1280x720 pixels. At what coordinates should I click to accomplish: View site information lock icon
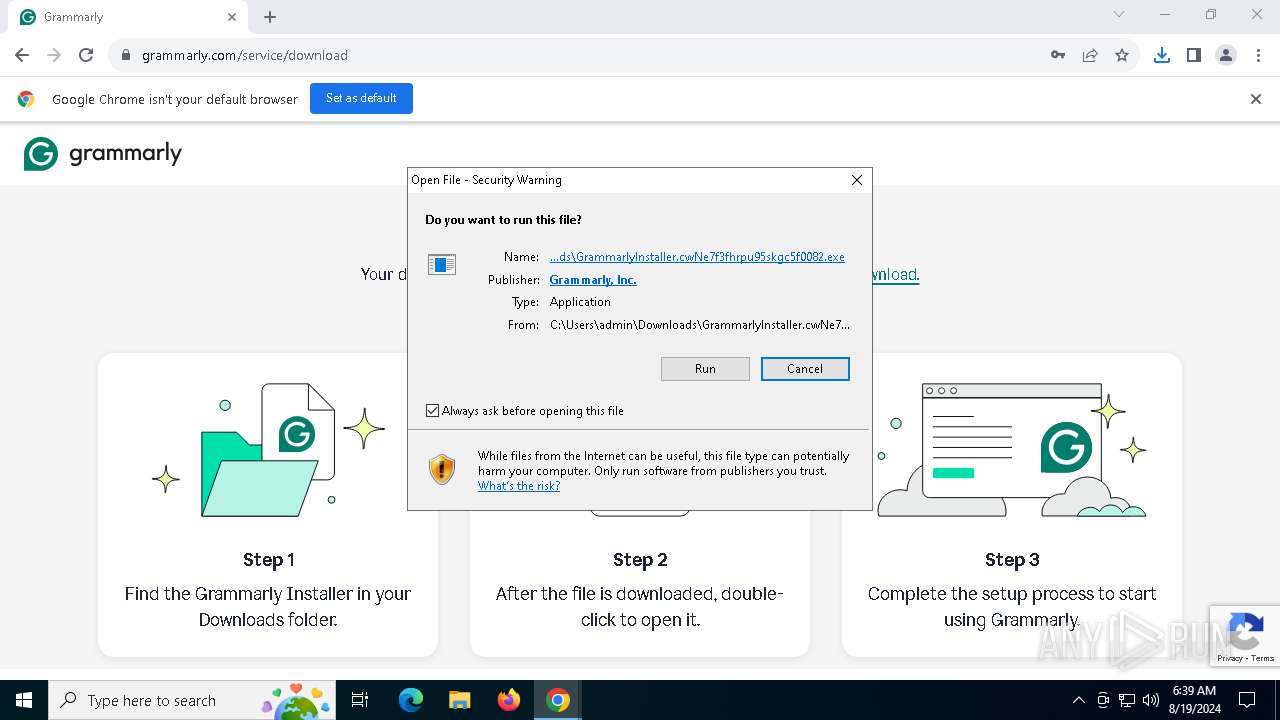126,55
